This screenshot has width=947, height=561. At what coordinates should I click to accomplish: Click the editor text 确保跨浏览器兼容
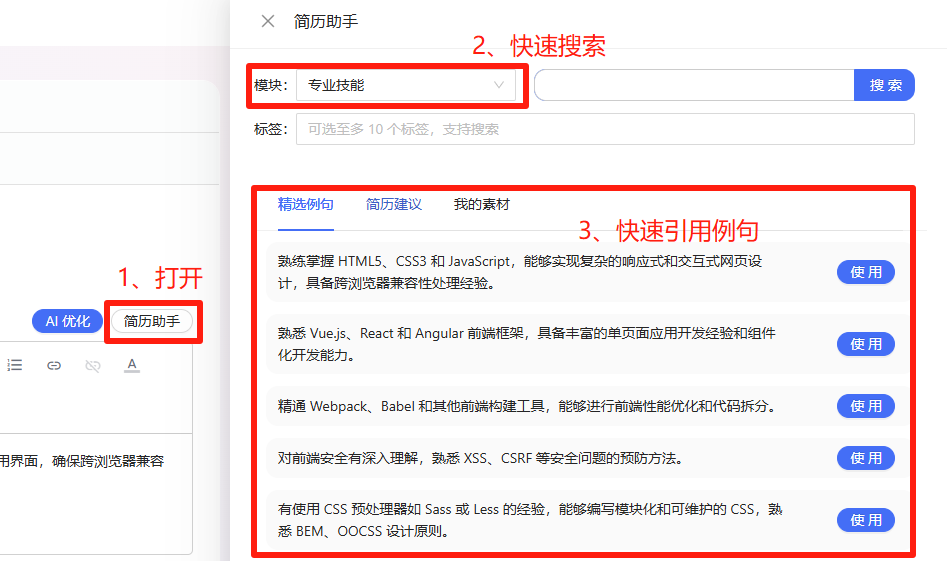click(108, 461)
